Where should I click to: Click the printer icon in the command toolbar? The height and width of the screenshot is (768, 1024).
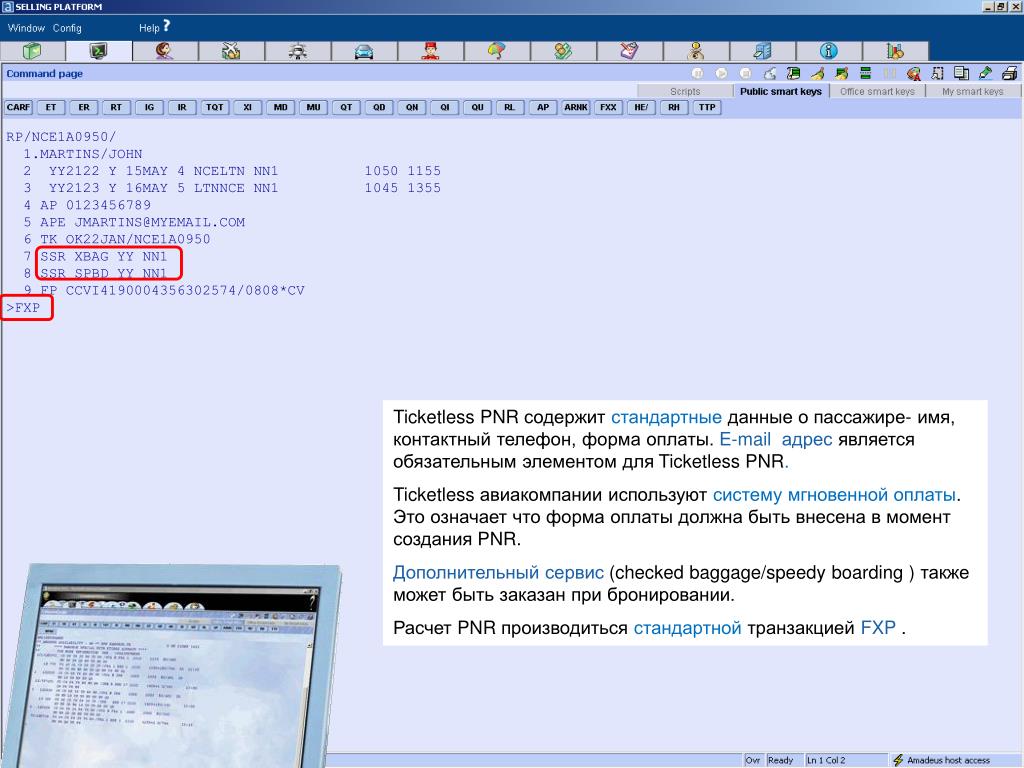pos(1009,73)
